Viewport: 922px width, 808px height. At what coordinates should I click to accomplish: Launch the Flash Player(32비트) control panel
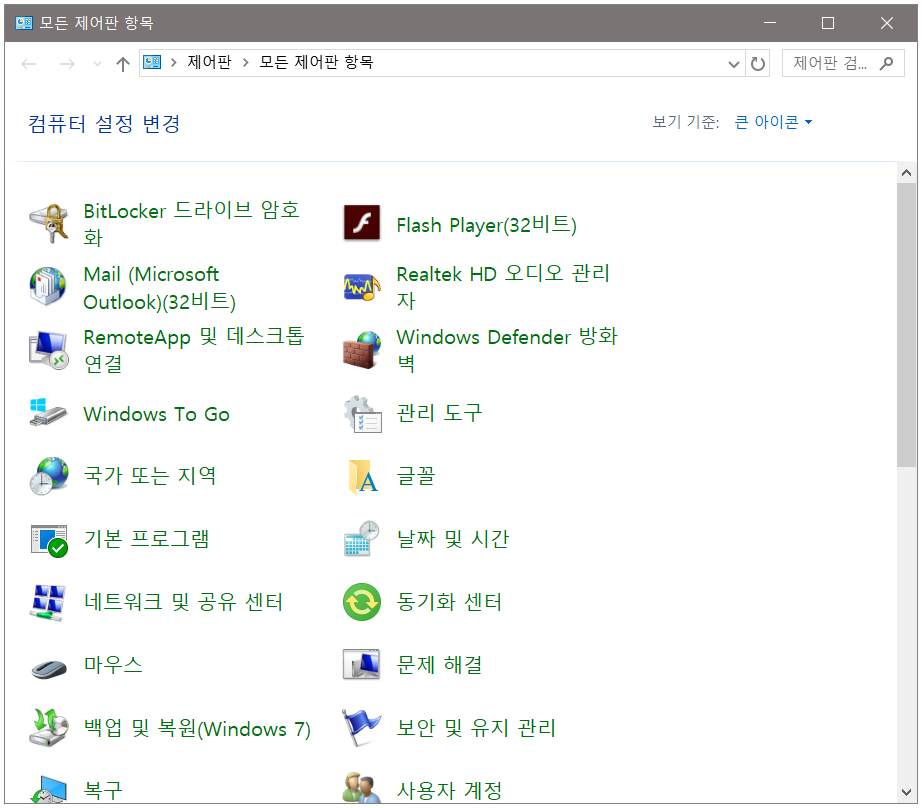click(x=486, y=225)
